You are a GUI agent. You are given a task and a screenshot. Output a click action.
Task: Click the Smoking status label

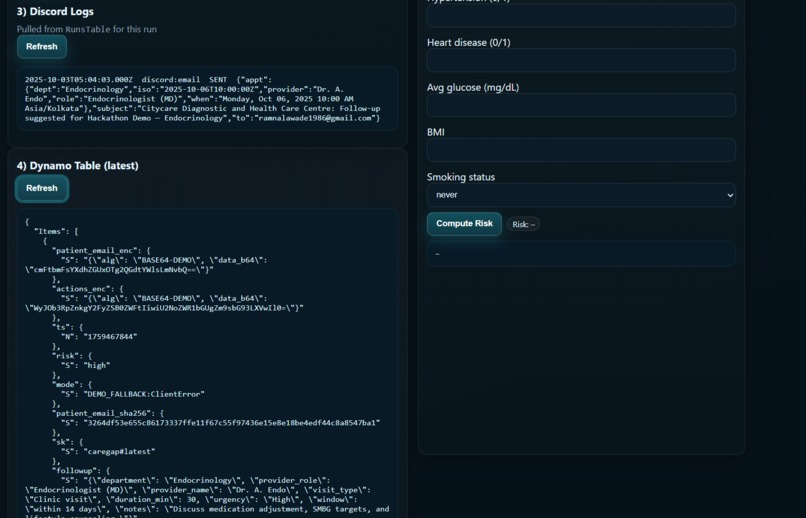461,177
